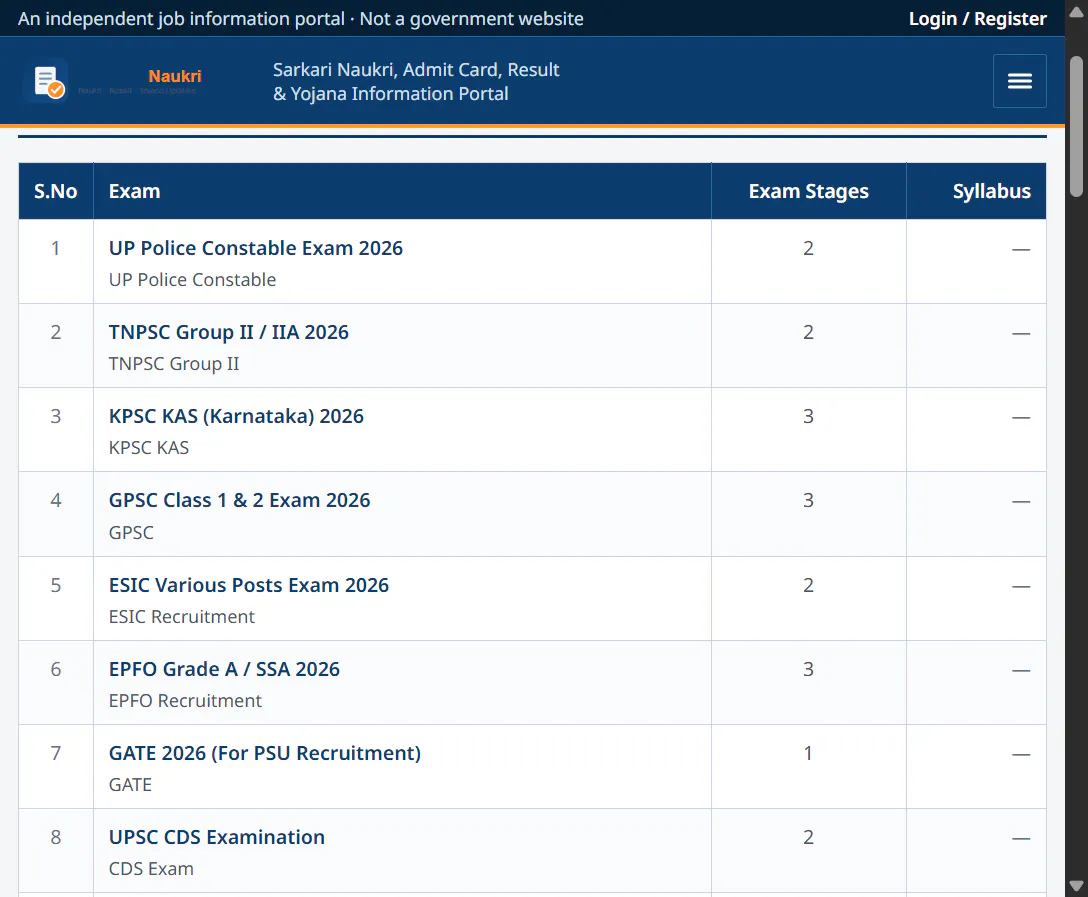Viewport: 1088px width, 897px height.
Task: Open UPSC CDS Examination link
Action: [x=216, y=837]
